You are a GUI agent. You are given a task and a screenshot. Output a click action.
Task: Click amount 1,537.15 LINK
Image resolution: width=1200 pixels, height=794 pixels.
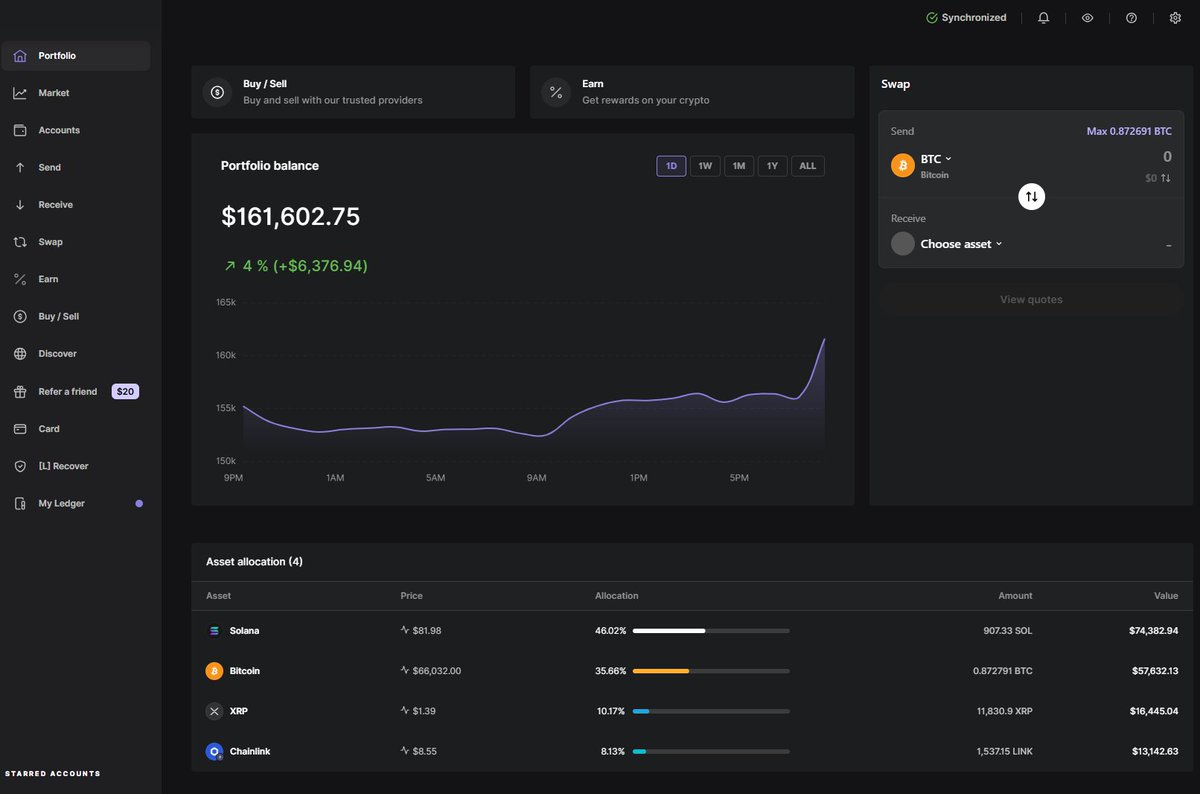(1004, 751)
